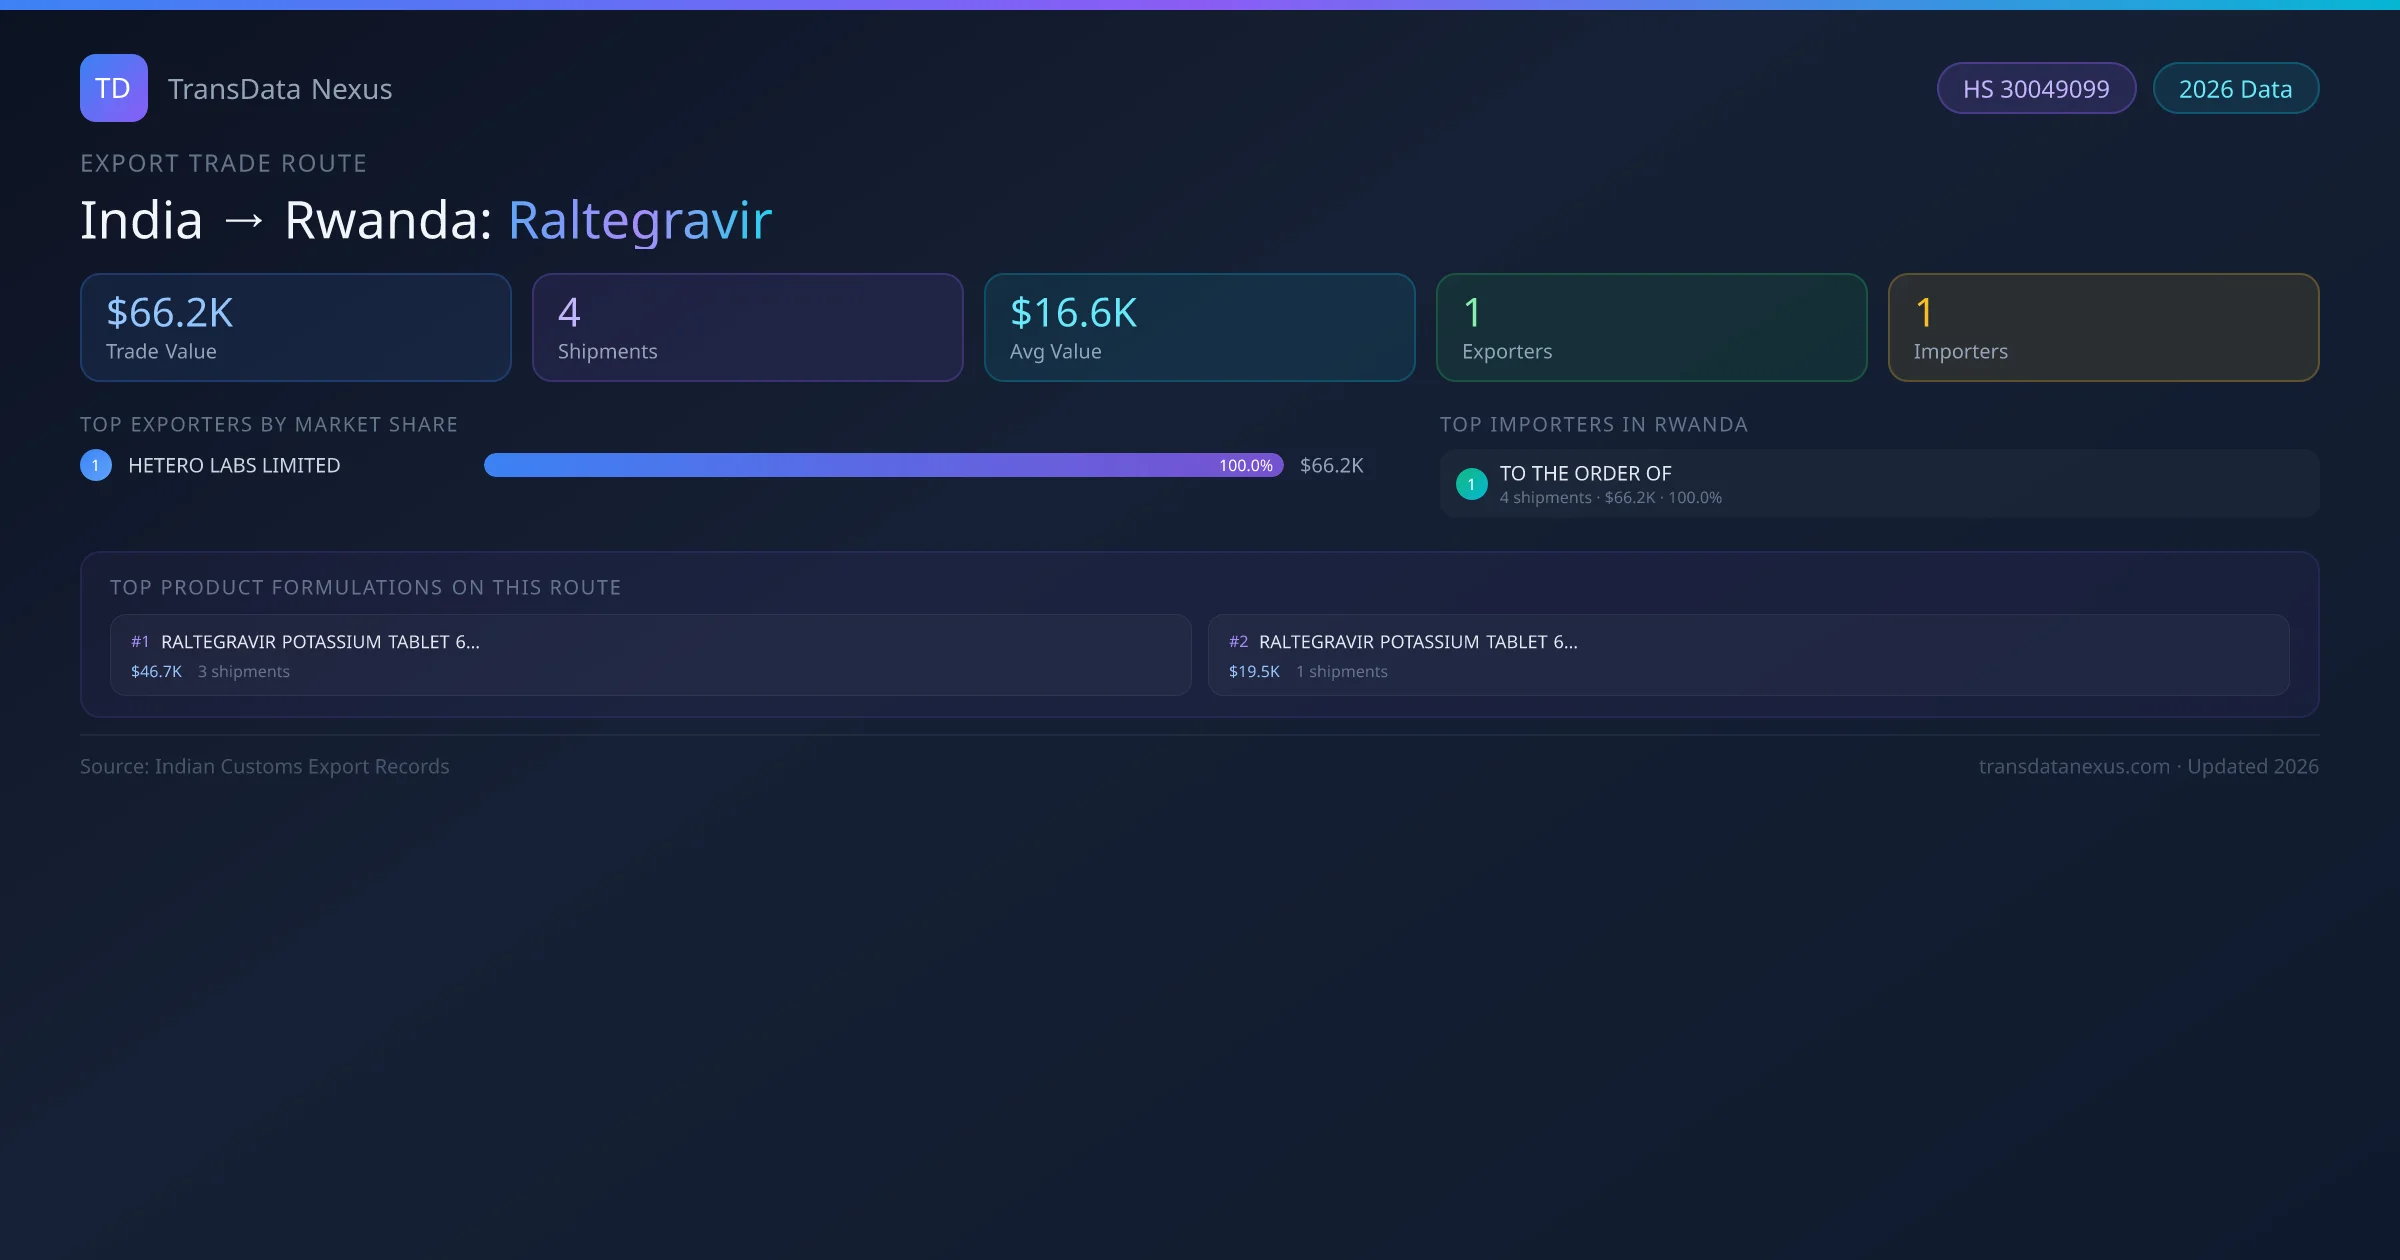Click the $66.2K value beside market share bar
The height and width of the screenshot is (1260, 2400).
1331,465
